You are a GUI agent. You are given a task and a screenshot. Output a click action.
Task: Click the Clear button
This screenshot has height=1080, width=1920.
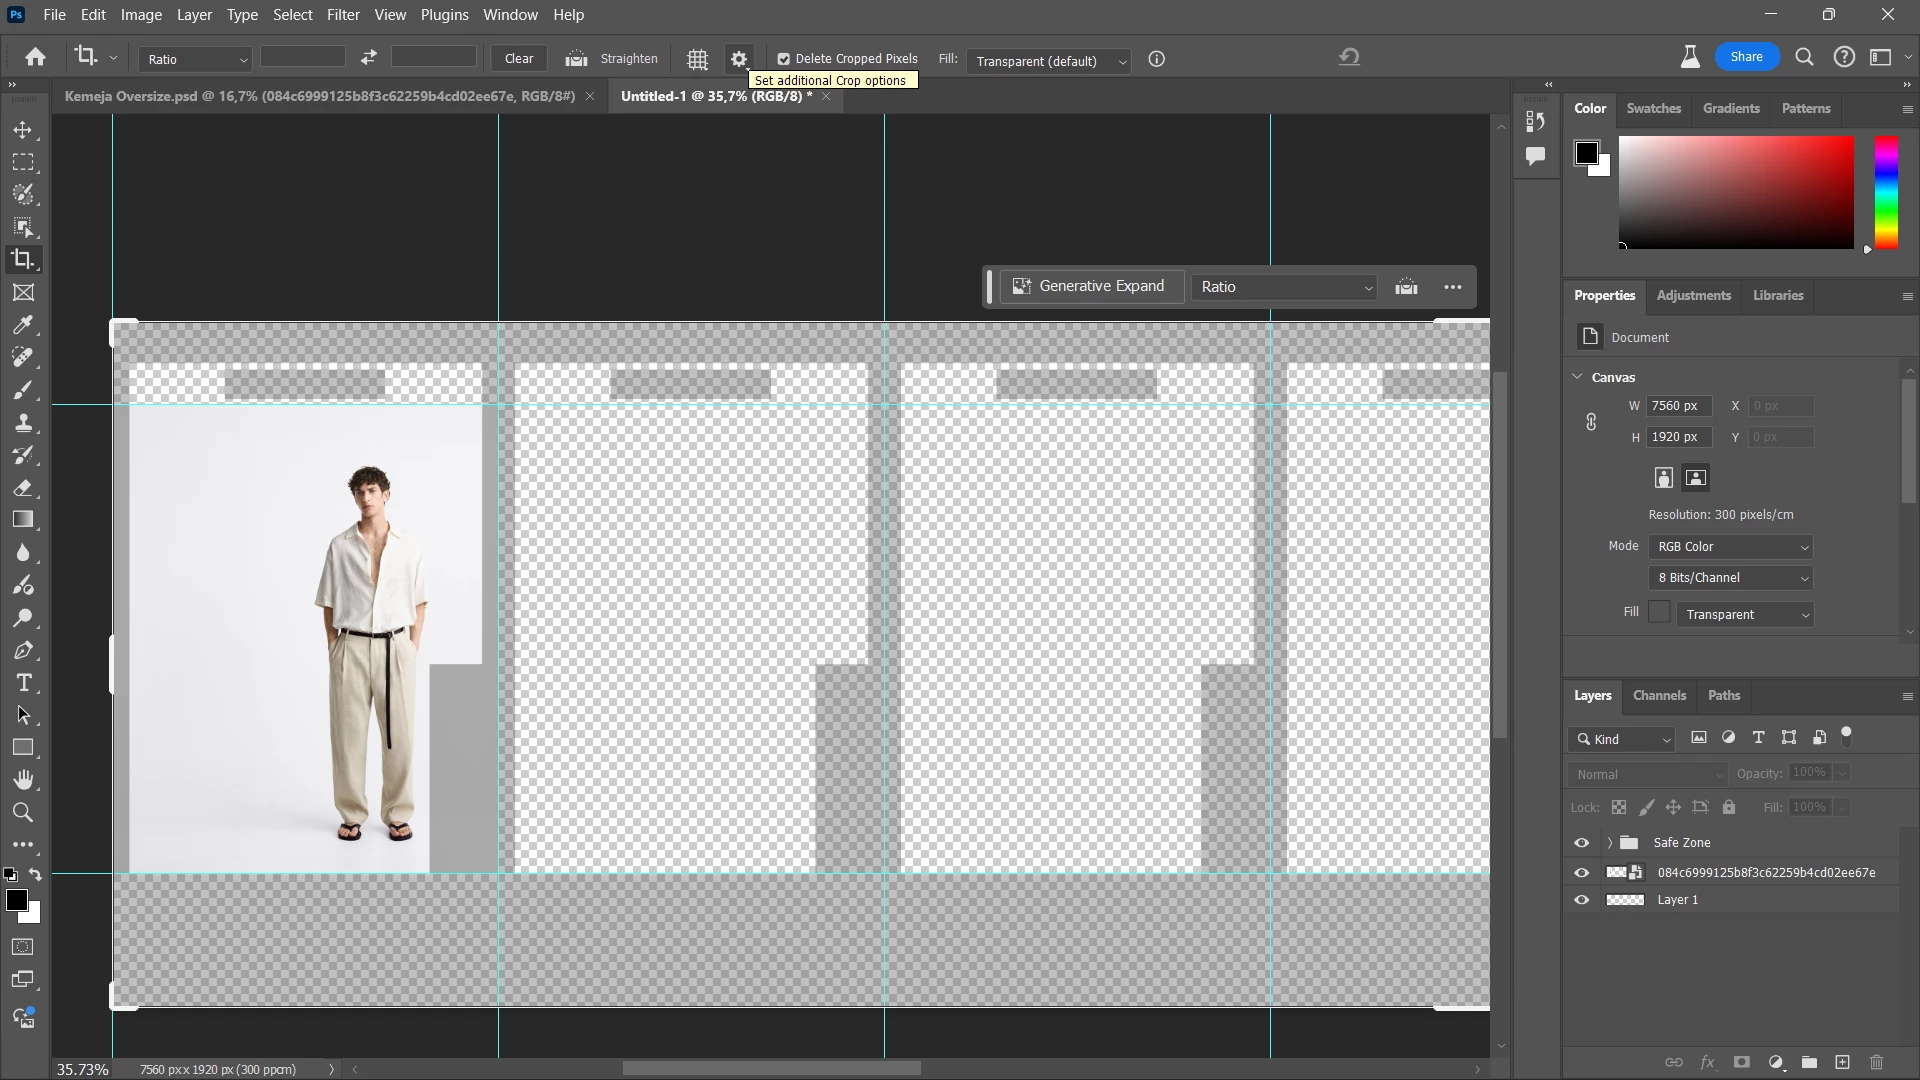[x=519, y=58]
